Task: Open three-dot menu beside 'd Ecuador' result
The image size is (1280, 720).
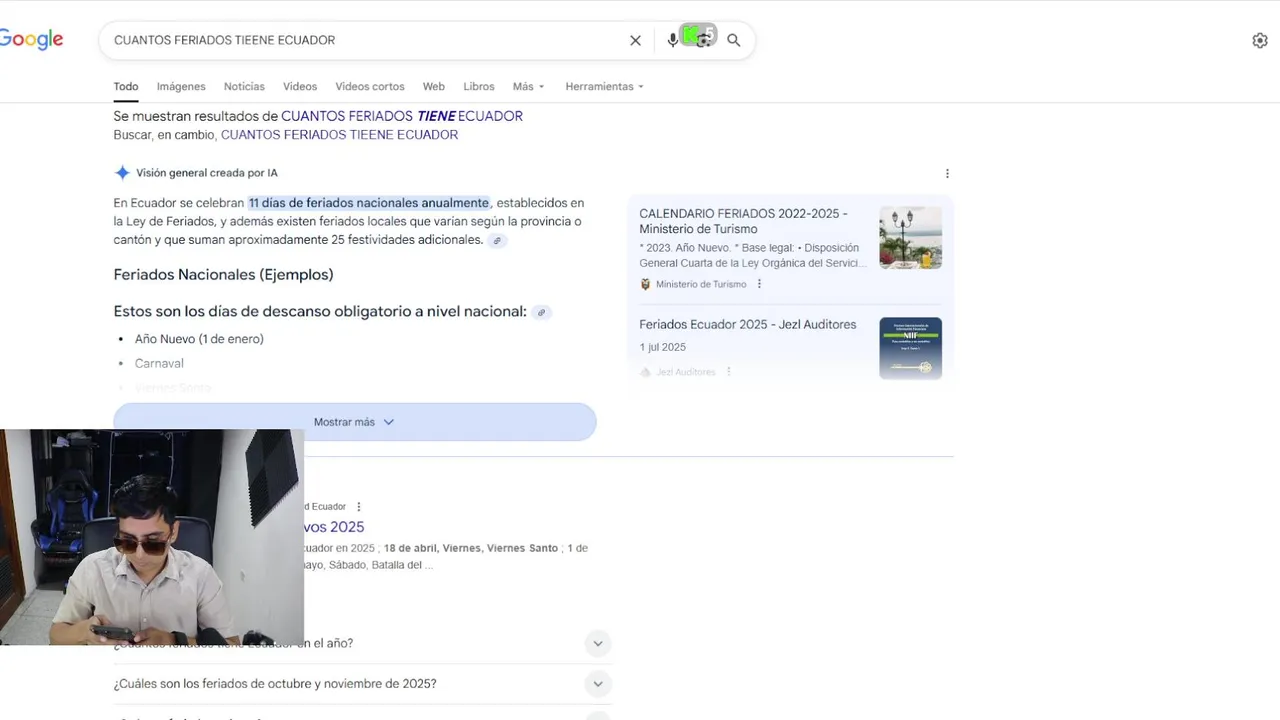Action: coord(359,507)
